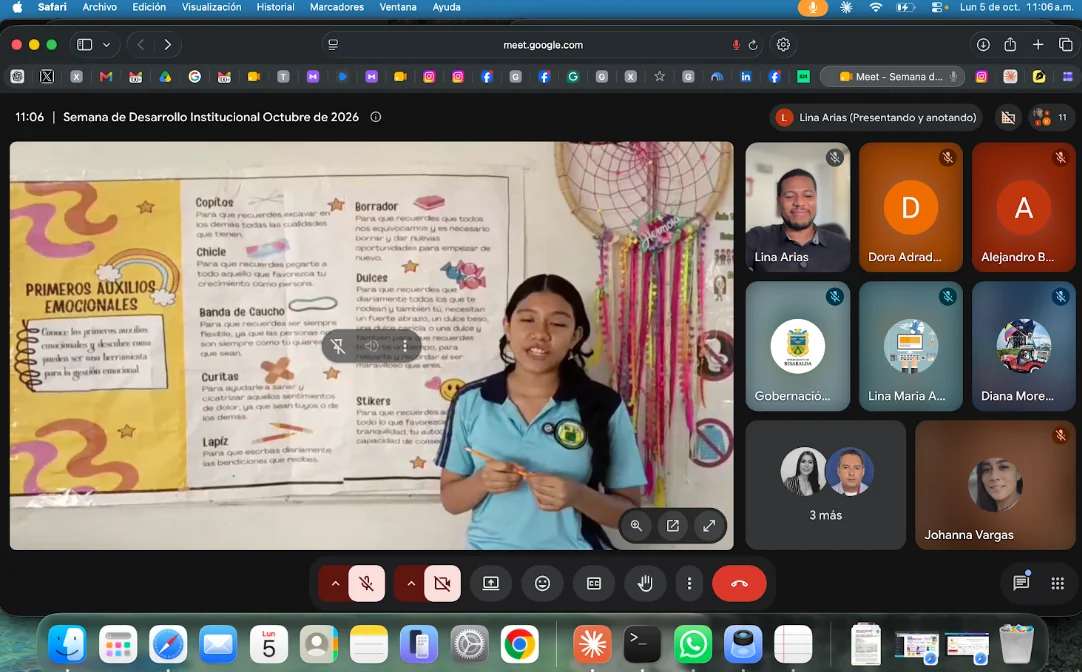Expand the "3 más" participants tile
Image resolution: width=1082 pixels, height=672 pixels.
pyautogui.click(x=825, y=485)
